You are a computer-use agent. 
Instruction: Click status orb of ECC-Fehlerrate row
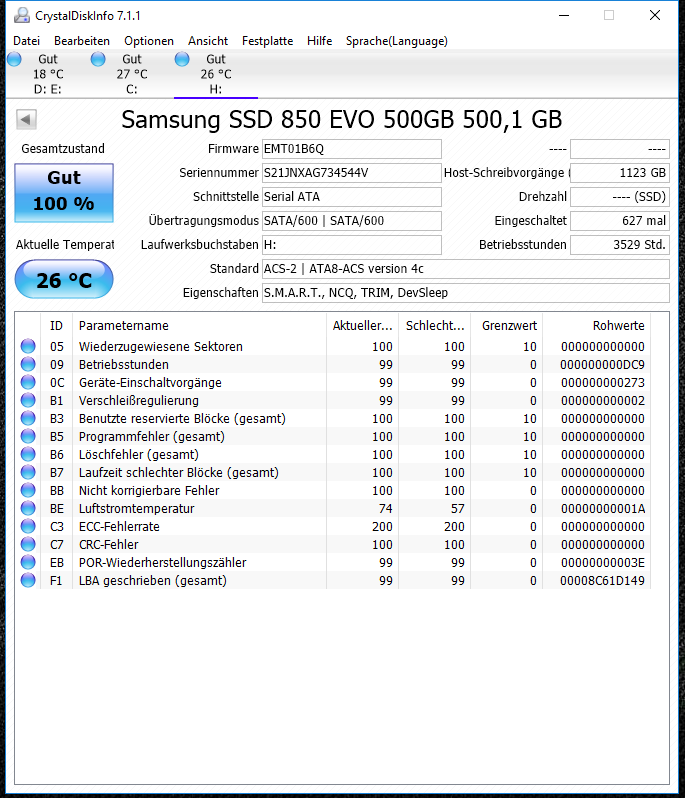tap(28, 526)
